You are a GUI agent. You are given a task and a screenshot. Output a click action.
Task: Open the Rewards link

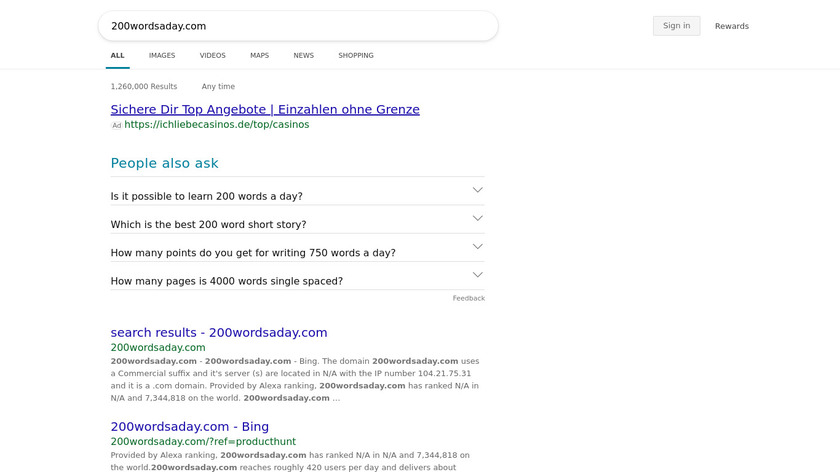pyautogui.click(x=731, y=26)
